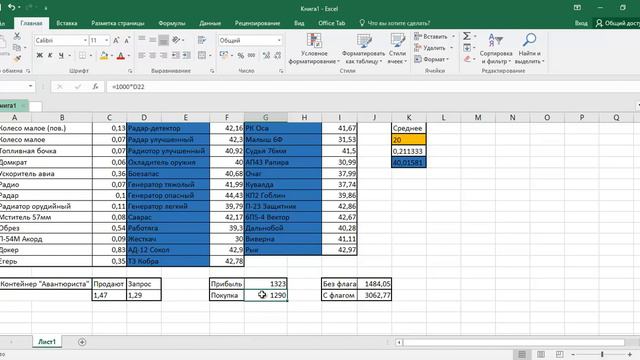Apply the red font color A
Viewport: 640px width, 360px height.
point(120,56)
